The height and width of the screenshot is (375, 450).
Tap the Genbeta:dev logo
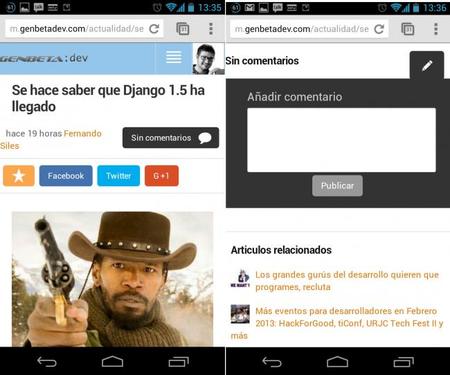click(x=44, y=59)
